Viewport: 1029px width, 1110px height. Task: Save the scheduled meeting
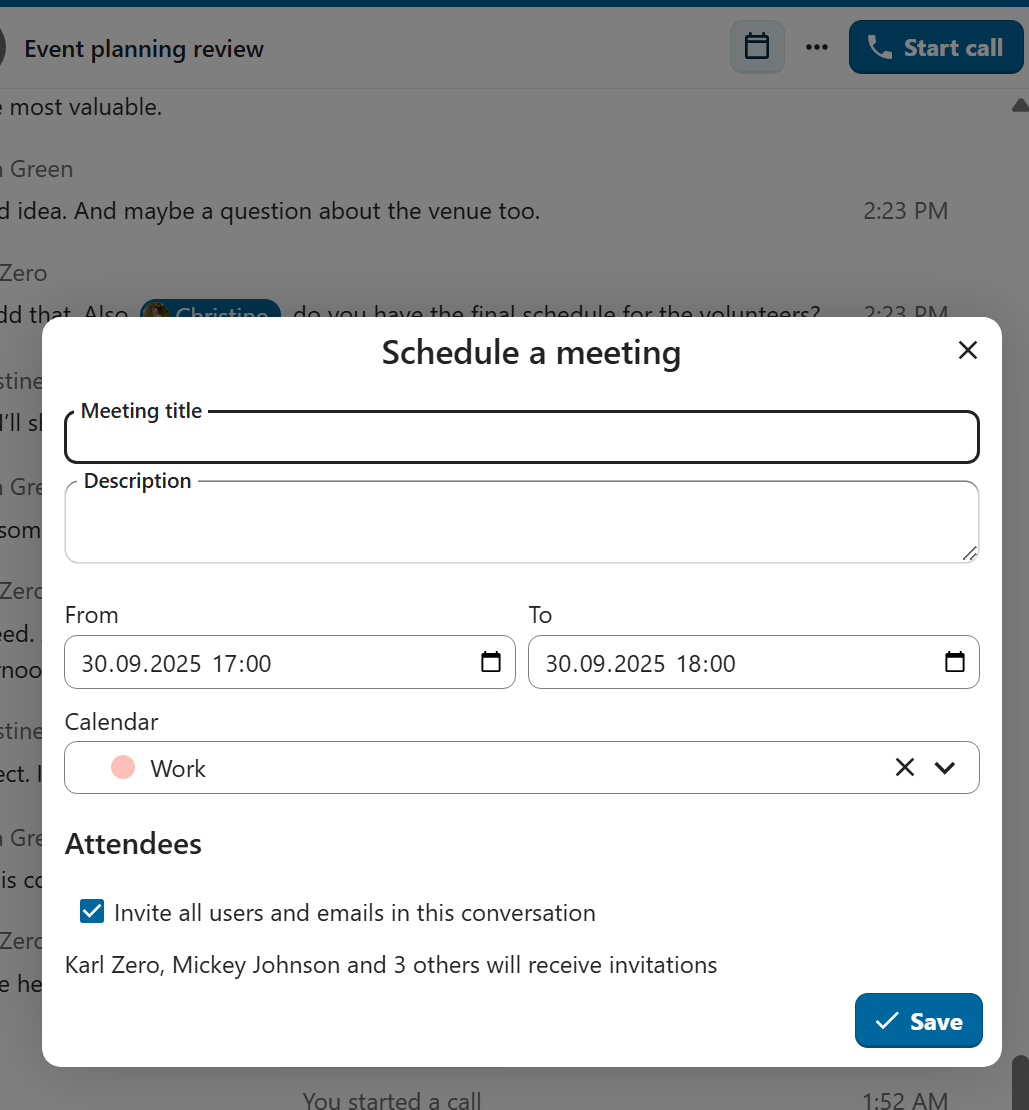click(x=918, y=1021)
